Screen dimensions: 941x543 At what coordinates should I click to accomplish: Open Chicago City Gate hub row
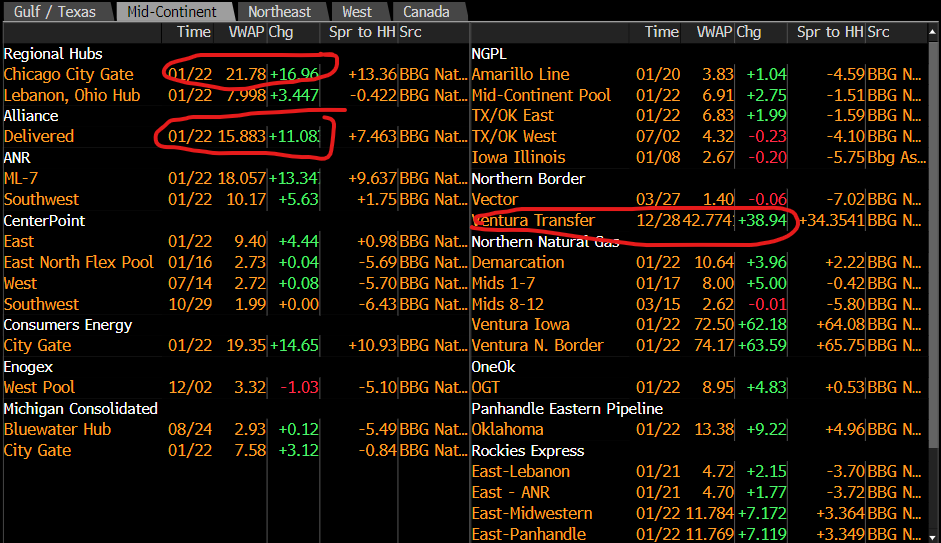click(x=235, y=74)
